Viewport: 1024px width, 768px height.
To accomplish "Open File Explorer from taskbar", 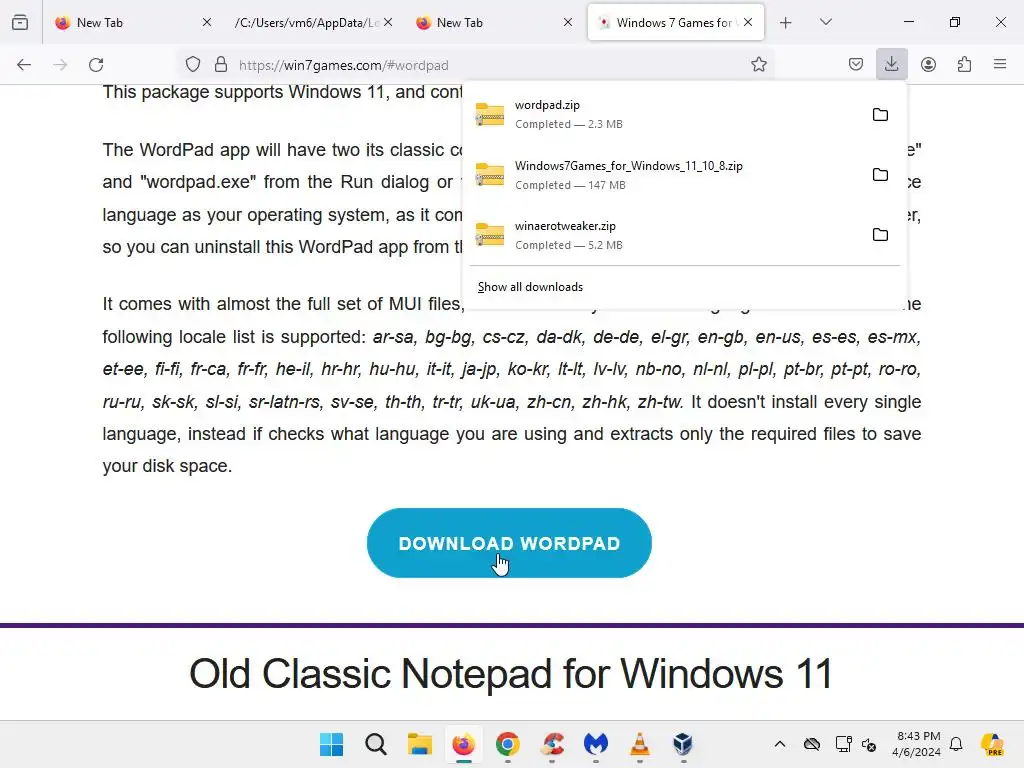I will pyautogui.click(x=419, y=744).
